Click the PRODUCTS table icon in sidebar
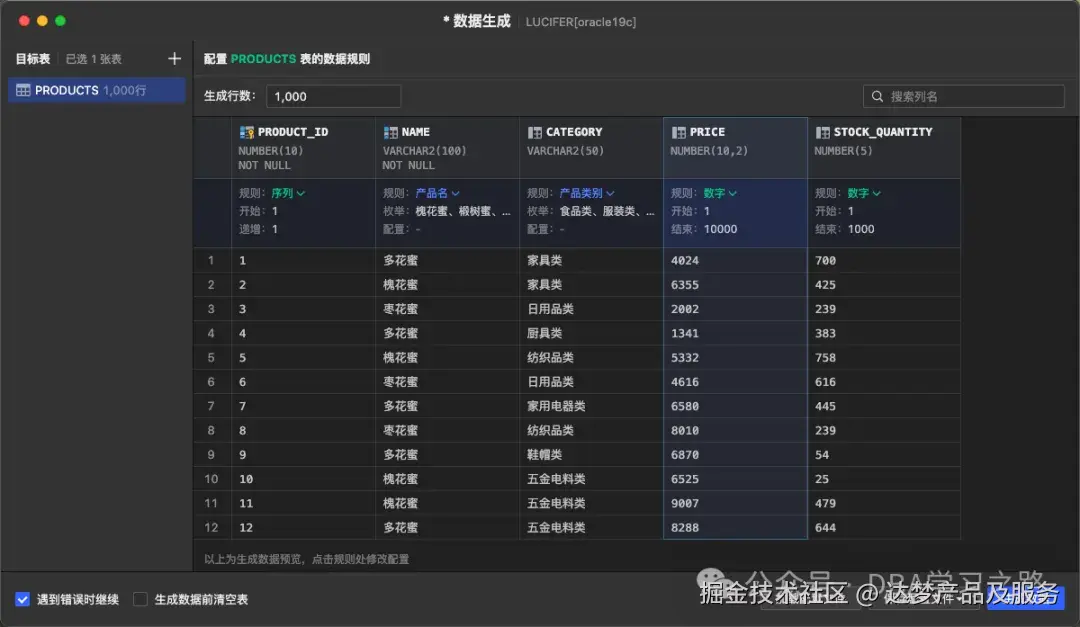Screen dimensions: 1080x627 coord(22,89)
